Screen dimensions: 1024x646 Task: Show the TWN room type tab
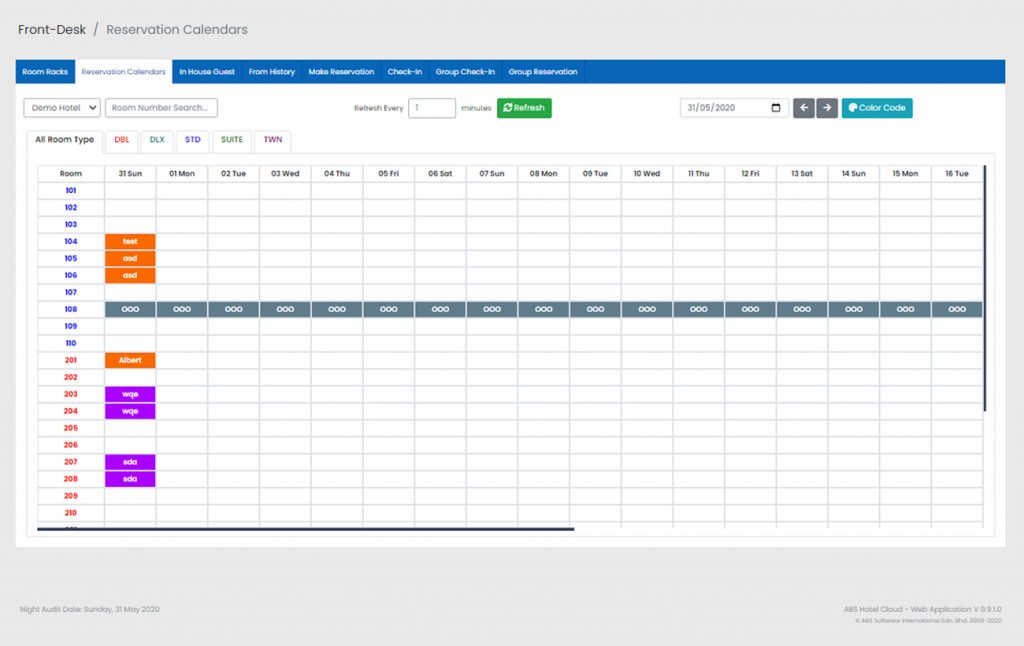tap(272, 140)
